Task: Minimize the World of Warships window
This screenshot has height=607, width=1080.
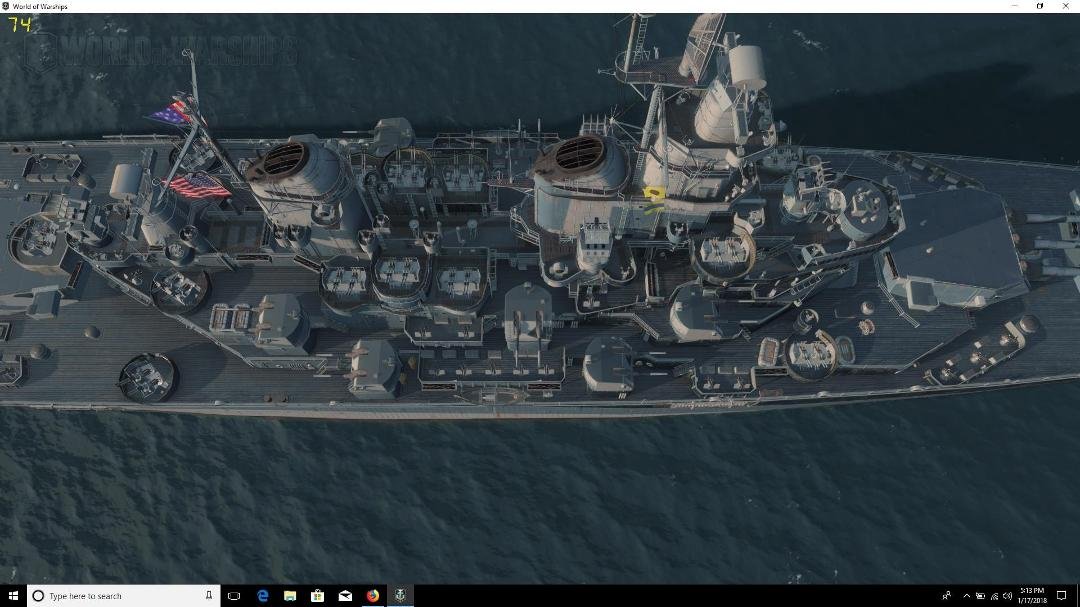Action: [1014, 6]
